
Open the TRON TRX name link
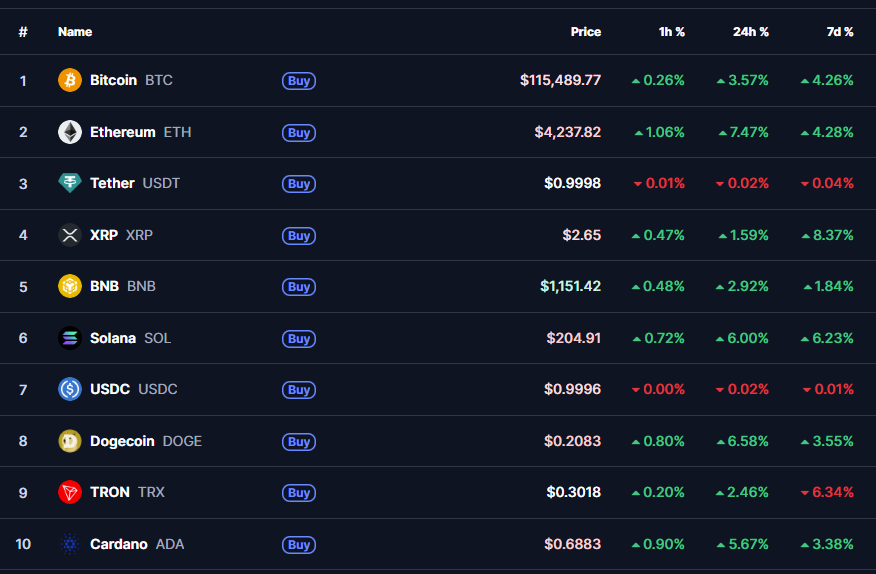coord(127,492)
